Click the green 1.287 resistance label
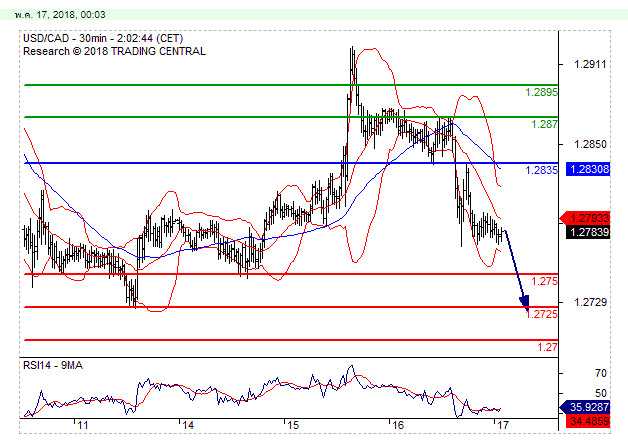The image size is (628, 447). tap(544, 124)
